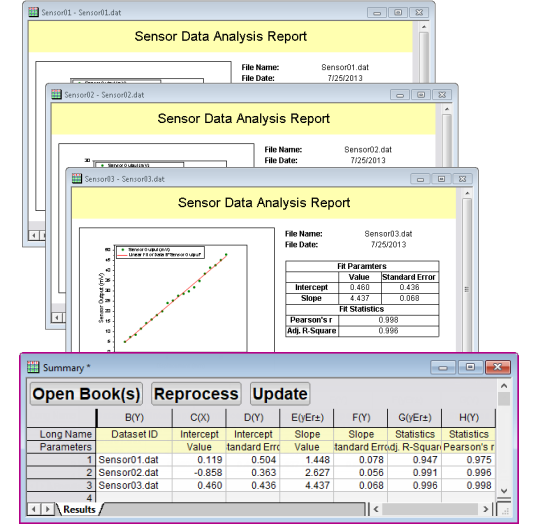Click slope value 2.627
547x526 pixels.
tap(307, 473)
